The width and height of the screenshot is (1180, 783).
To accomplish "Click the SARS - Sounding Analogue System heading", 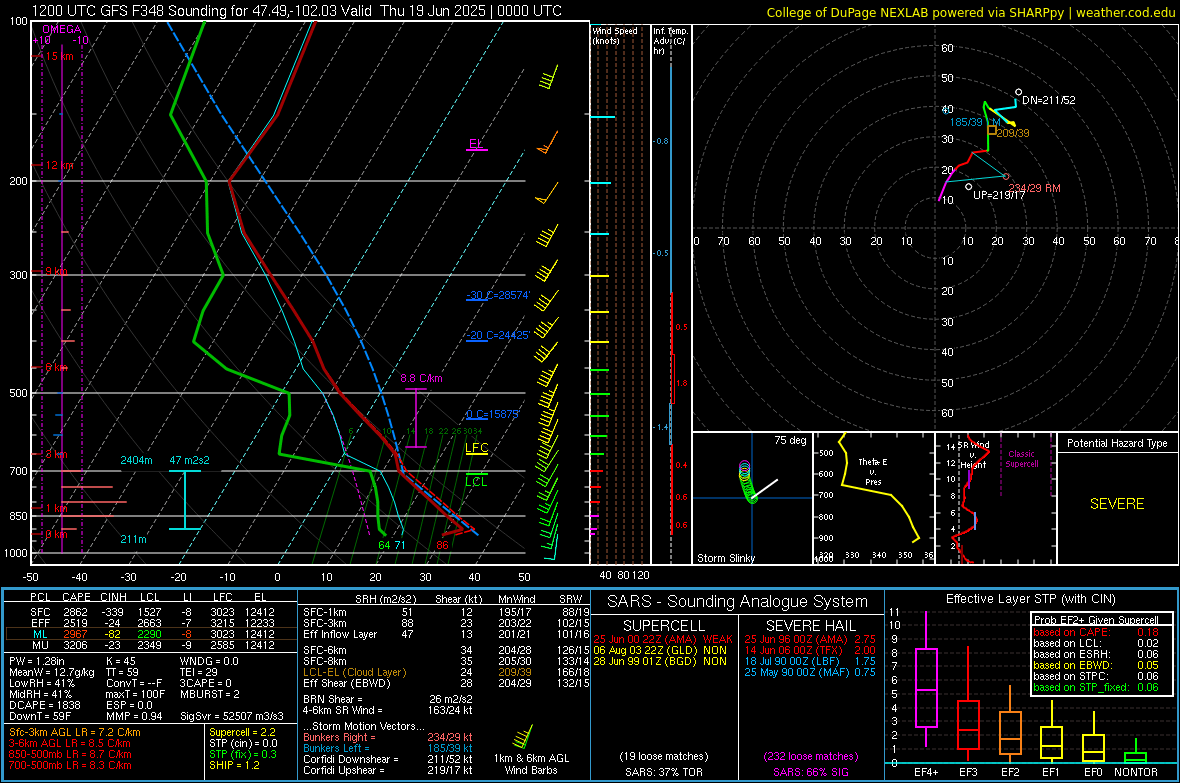I will coord(738,602).
